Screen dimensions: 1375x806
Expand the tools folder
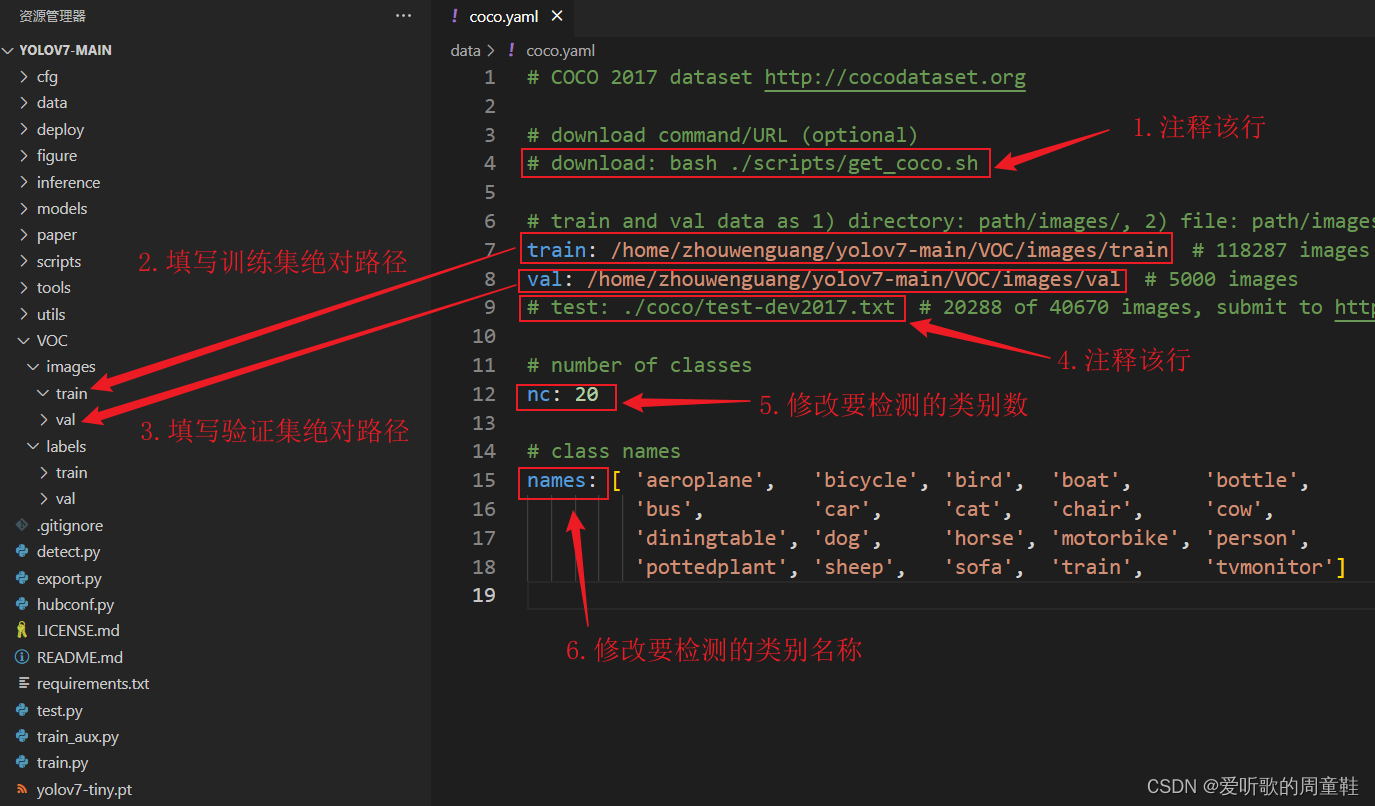[x=25, y=288]
